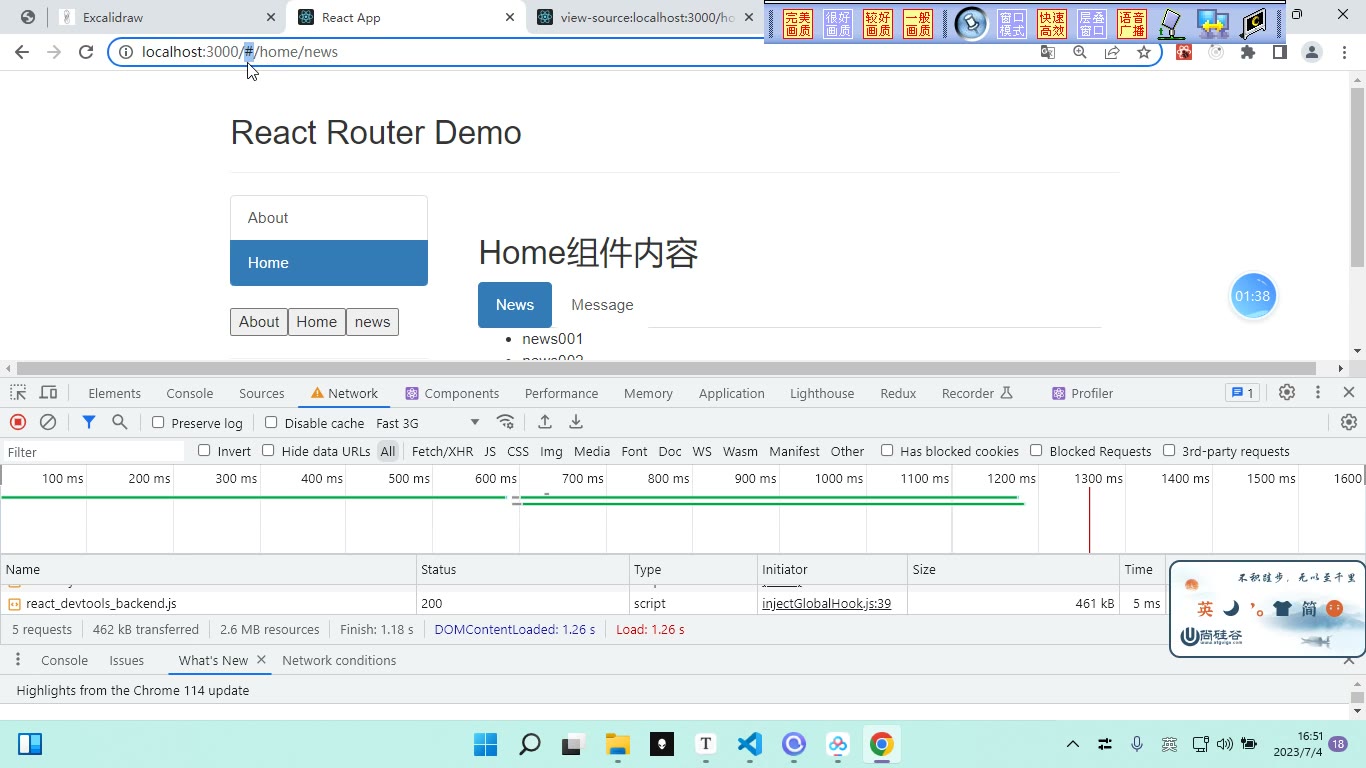
Task: Bookmark this page with the star icon
Action: click(x=1144, y=52)
